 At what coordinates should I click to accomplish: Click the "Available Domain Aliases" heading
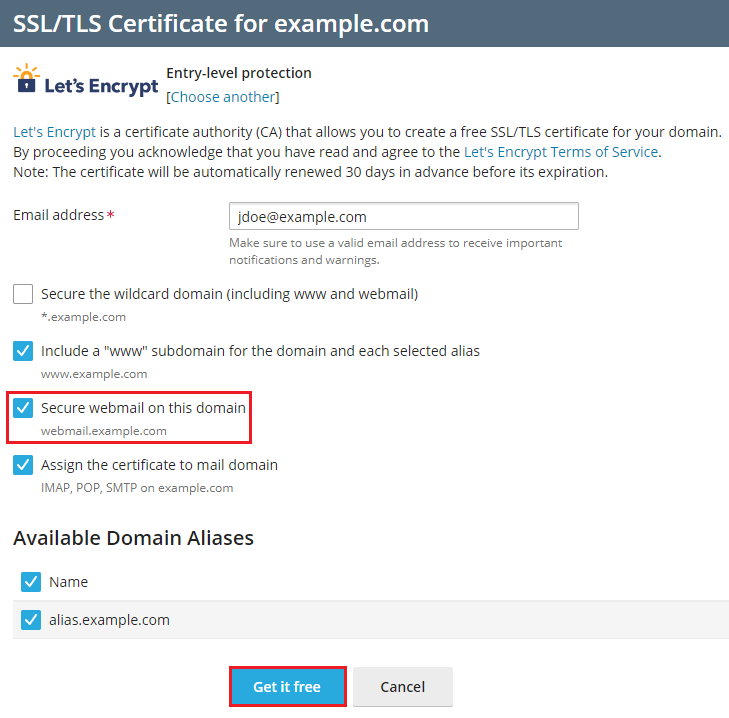[x=133, y=538]
